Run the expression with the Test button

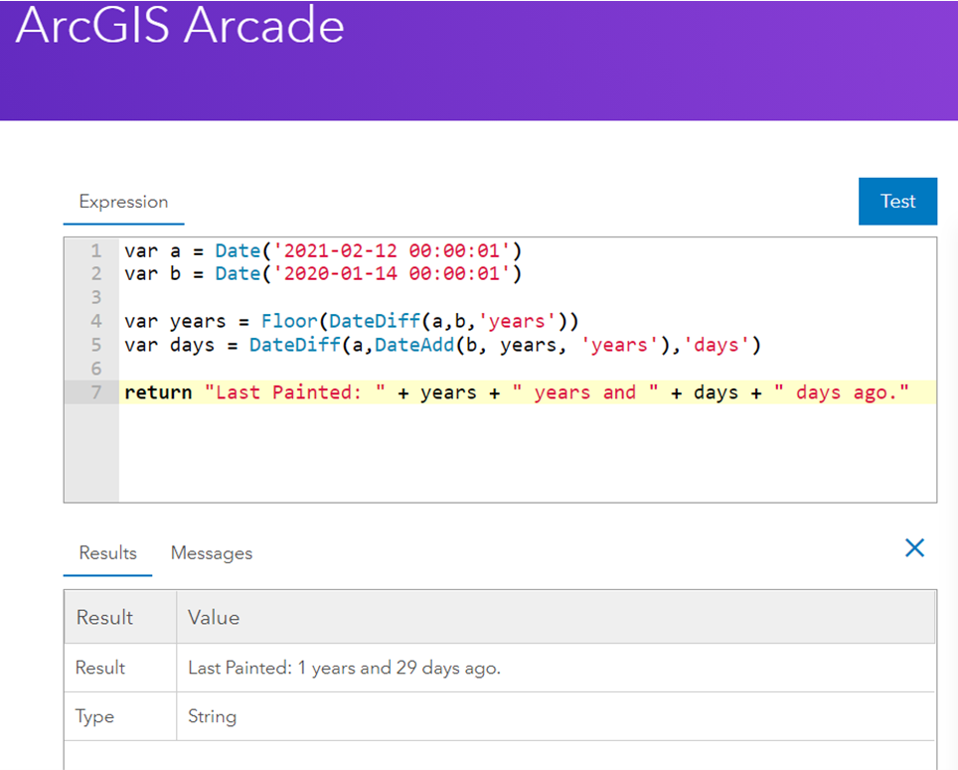tap(898, 201)
